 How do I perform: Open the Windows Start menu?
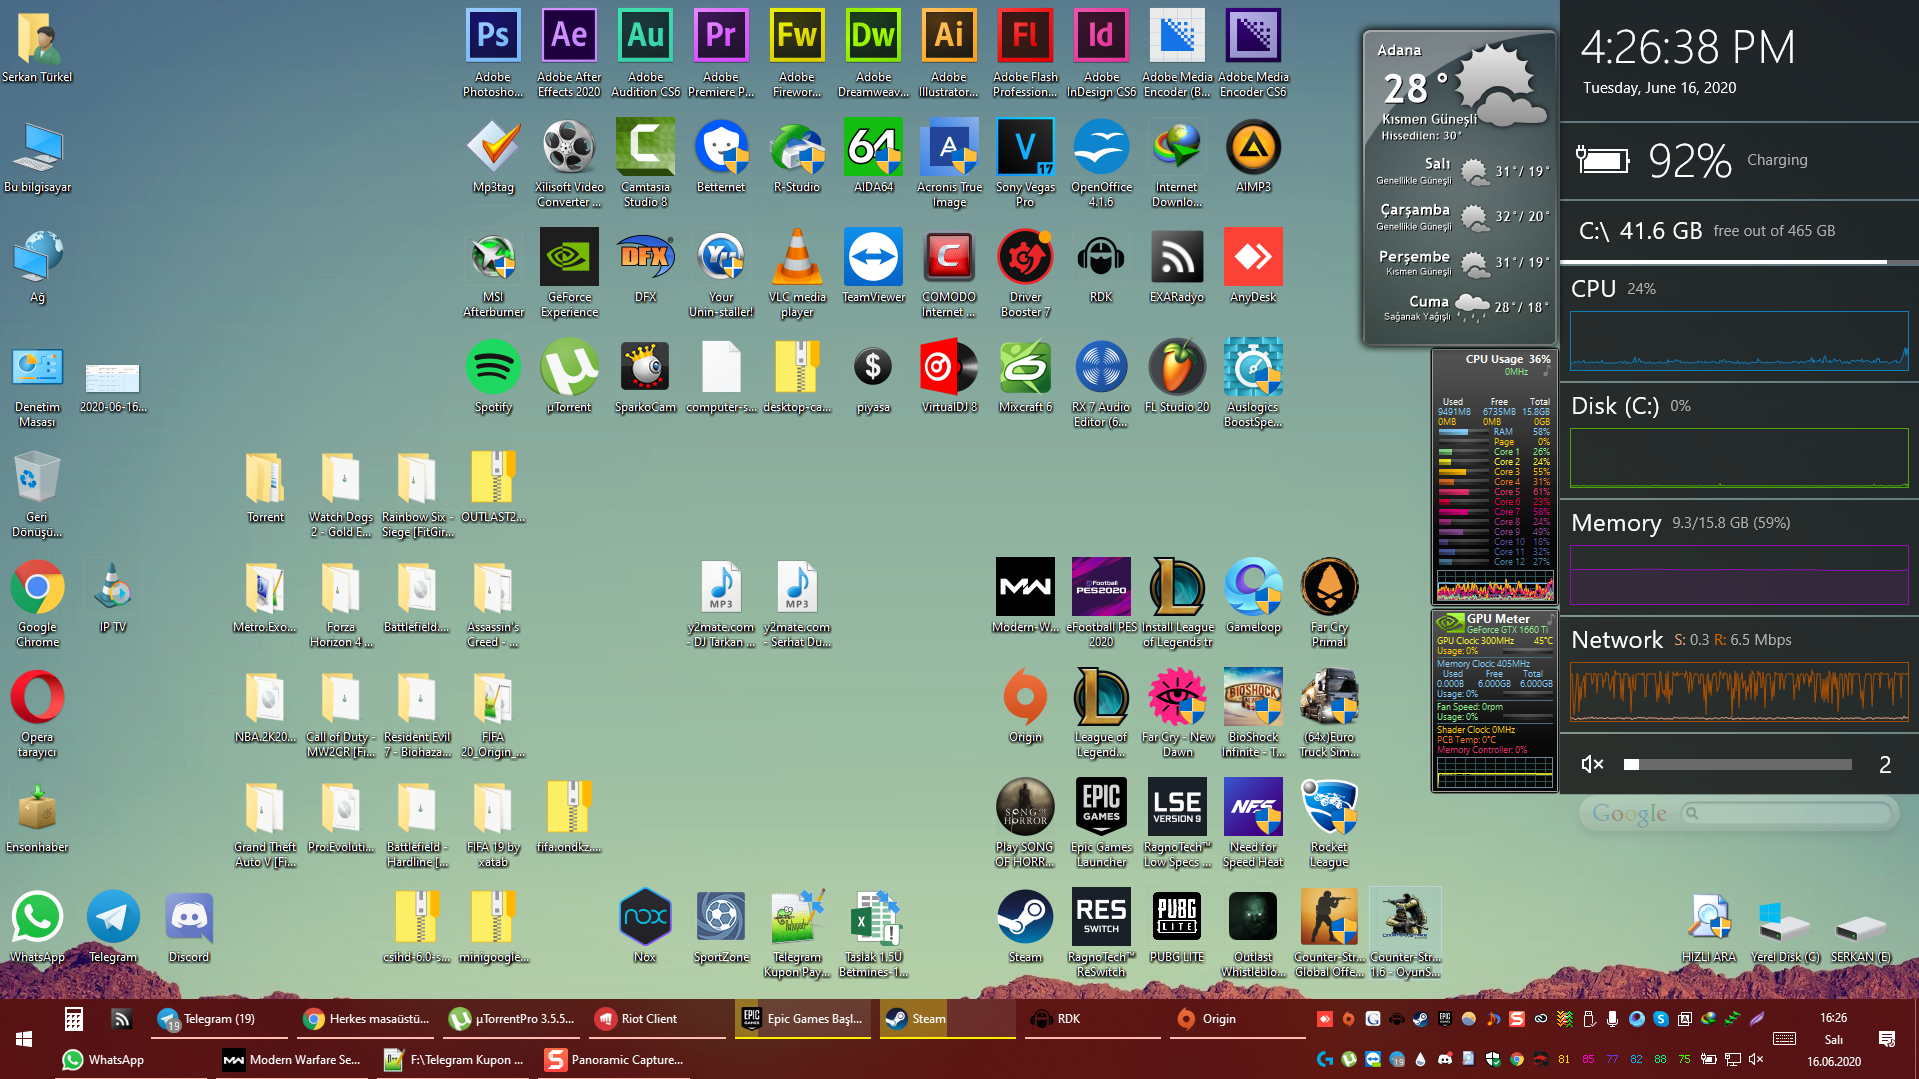click(24, 1039)
